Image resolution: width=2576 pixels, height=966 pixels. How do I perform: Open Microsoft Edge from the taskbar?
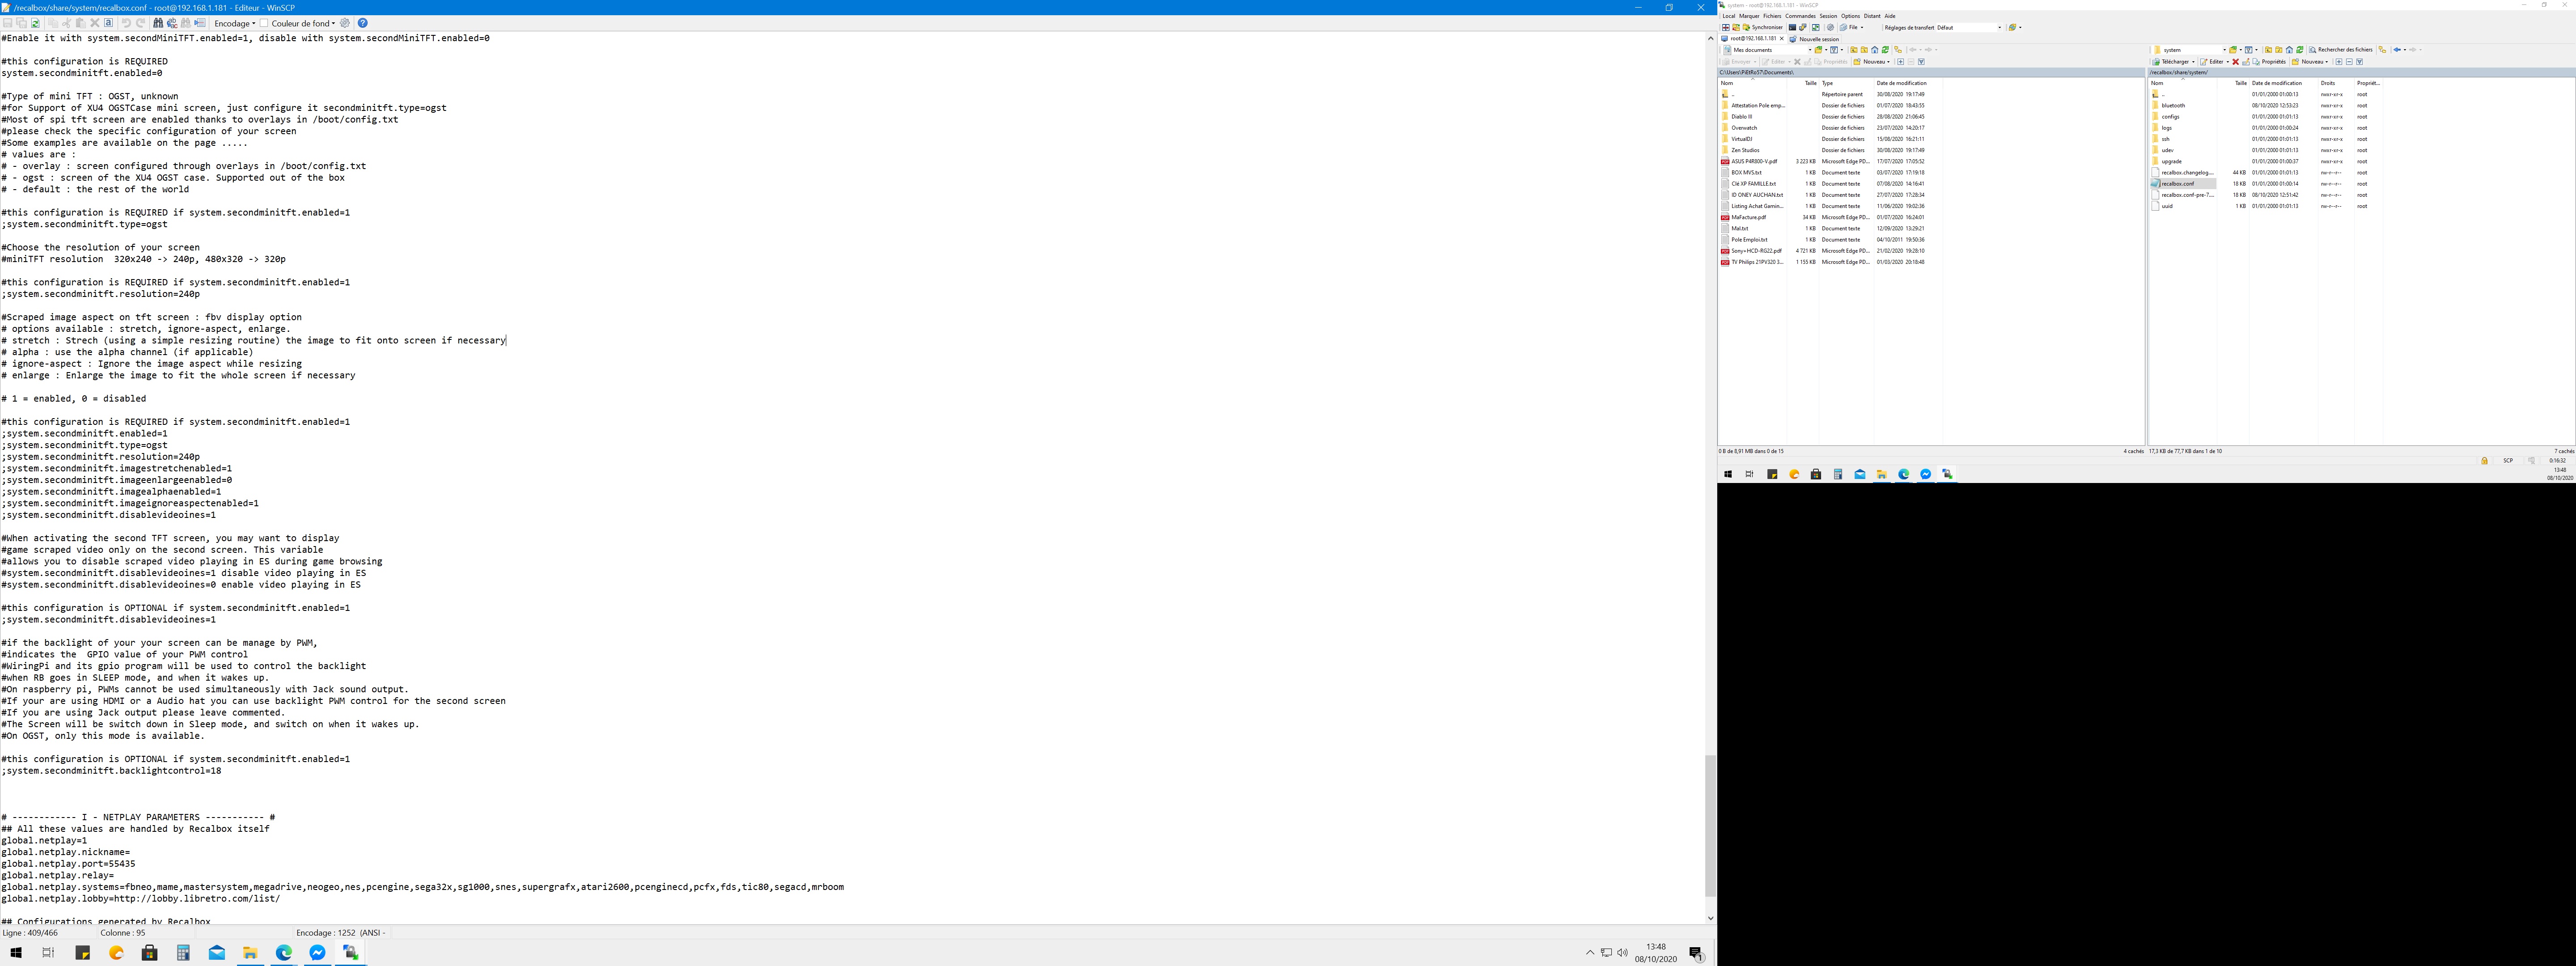tap(284, 953)
